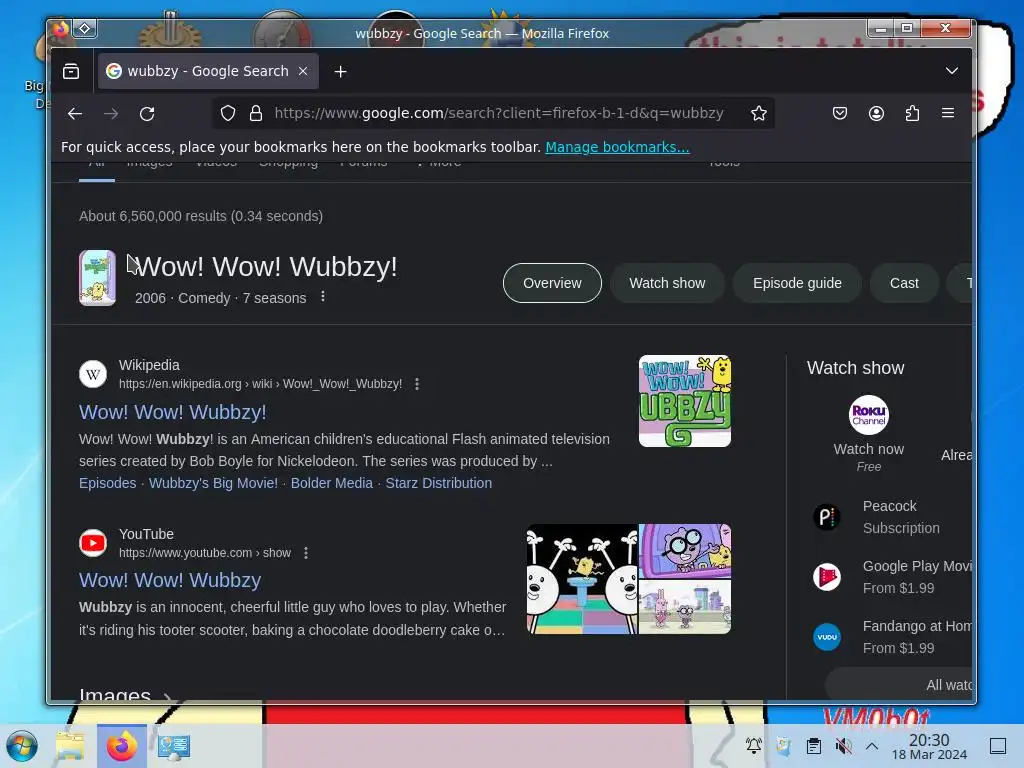This screenshot has width=1024, height=768.
Task: Open the All watch options button
Action: [x=899, y=685]
